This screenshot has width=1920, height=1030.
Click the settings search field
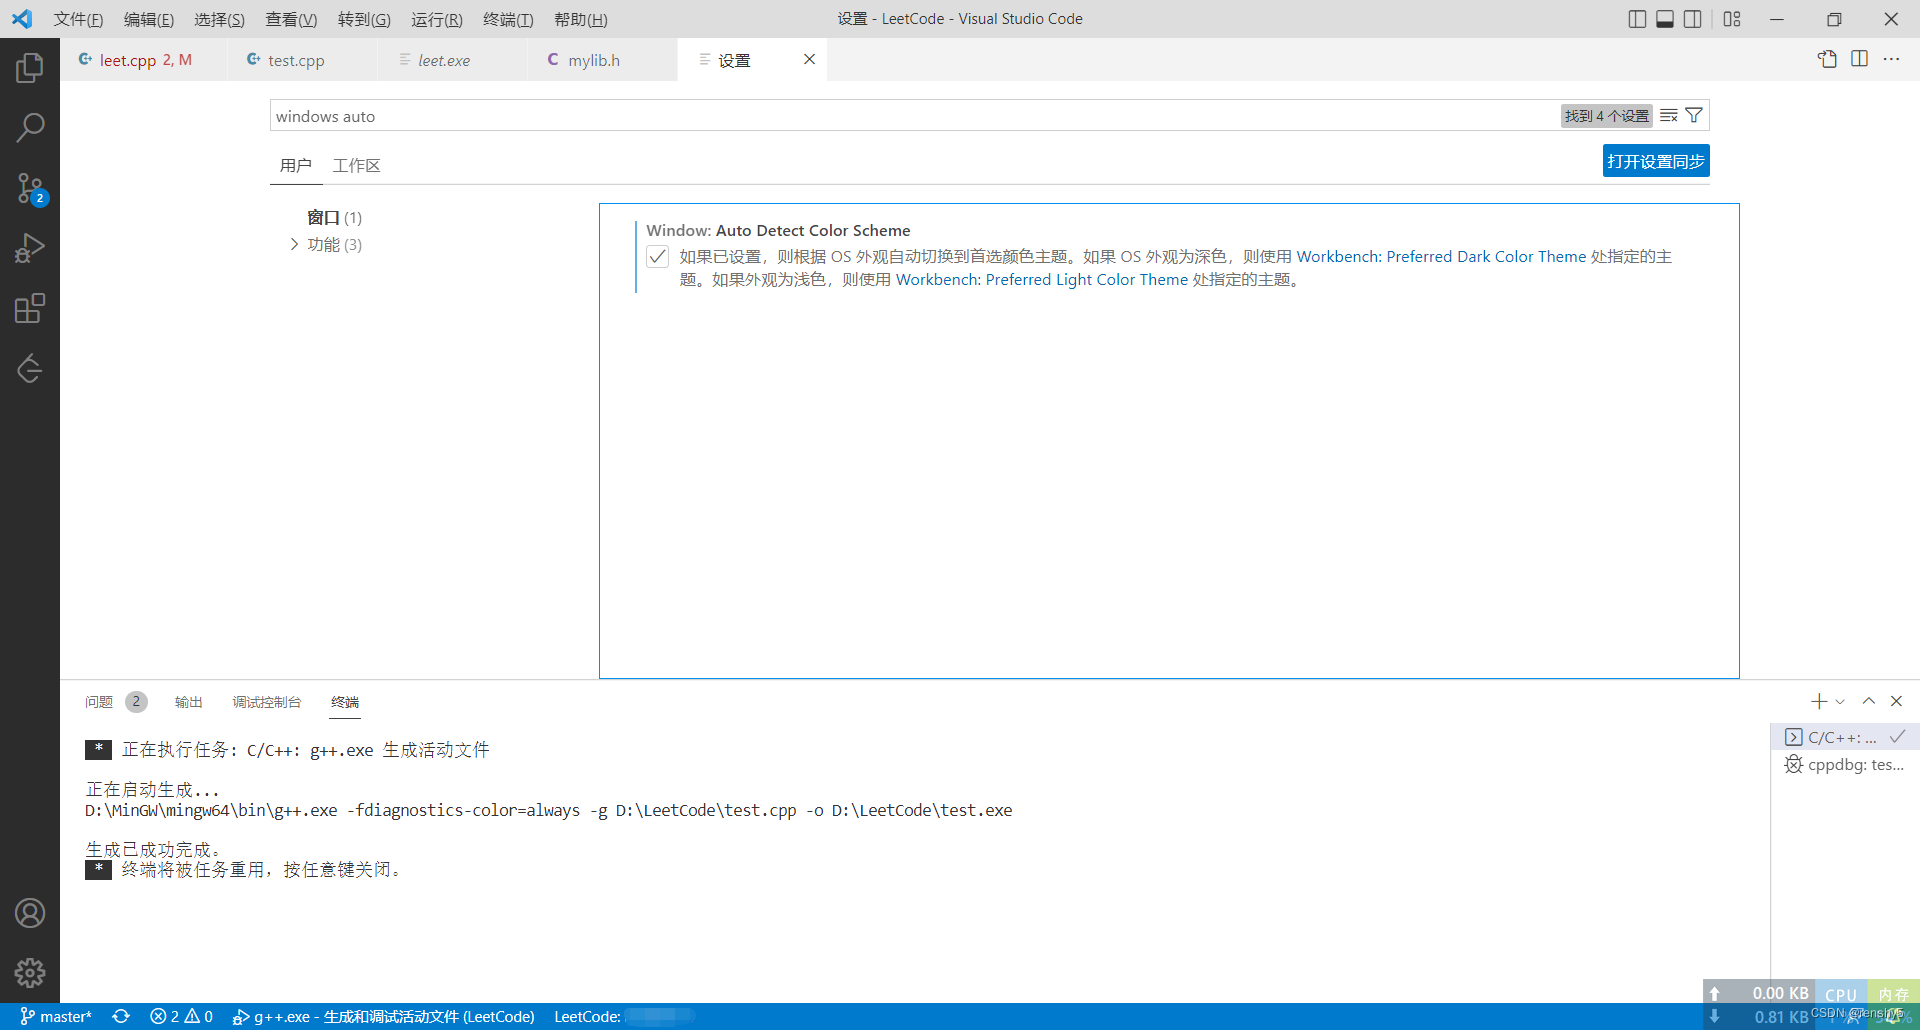tap(915, 116)
